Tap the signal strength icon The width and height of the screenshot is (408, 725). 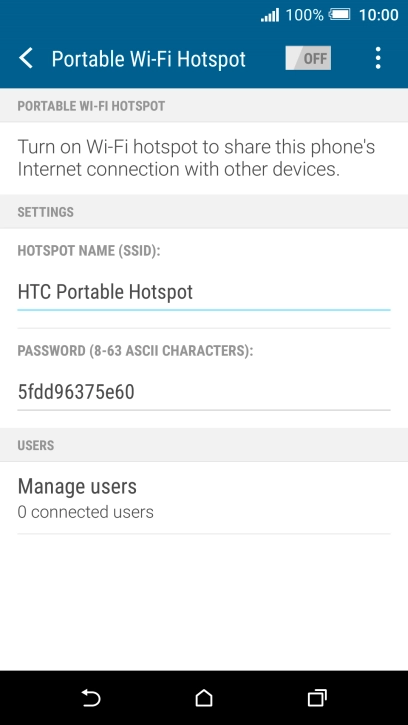click(x=270, y=15)
